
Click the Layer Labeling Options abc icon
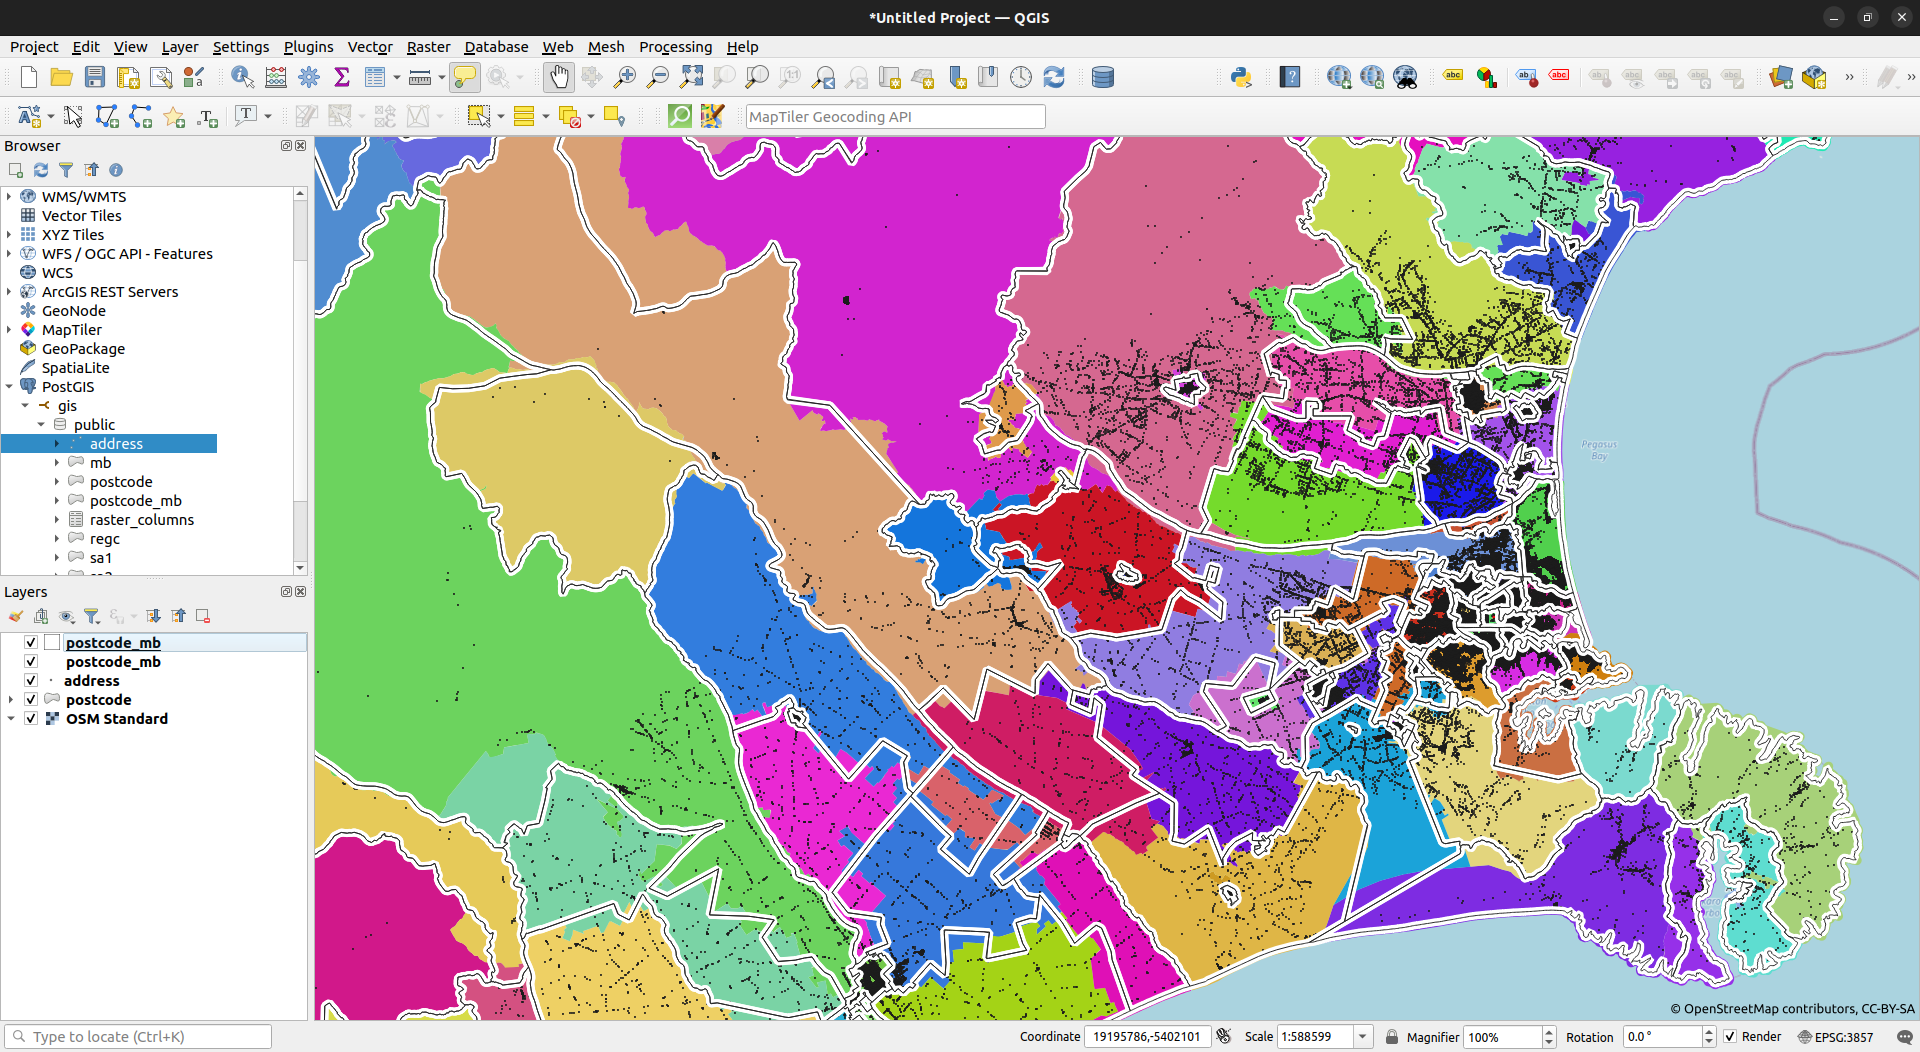(1453, 77)
